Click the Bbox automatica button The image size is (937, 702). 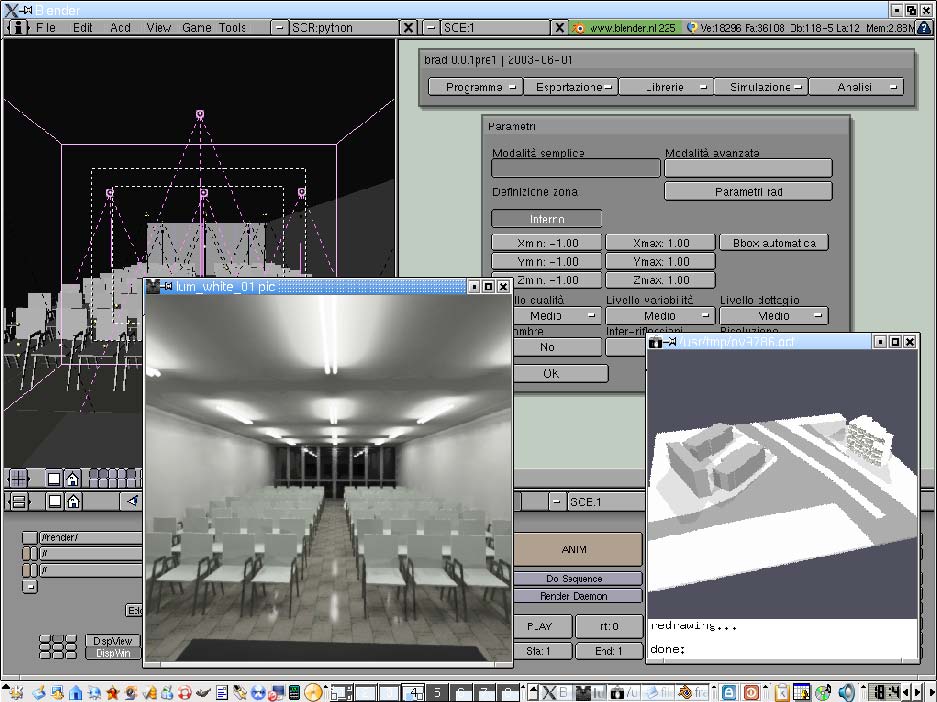pos(773,243)
